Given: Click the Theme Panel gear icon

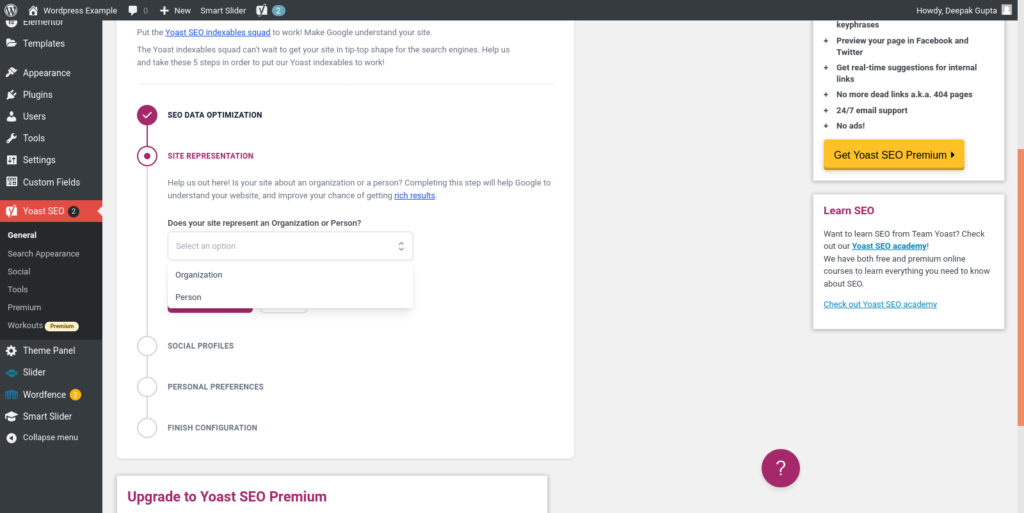Looking at the screenshot, I should tap(11, 351).
